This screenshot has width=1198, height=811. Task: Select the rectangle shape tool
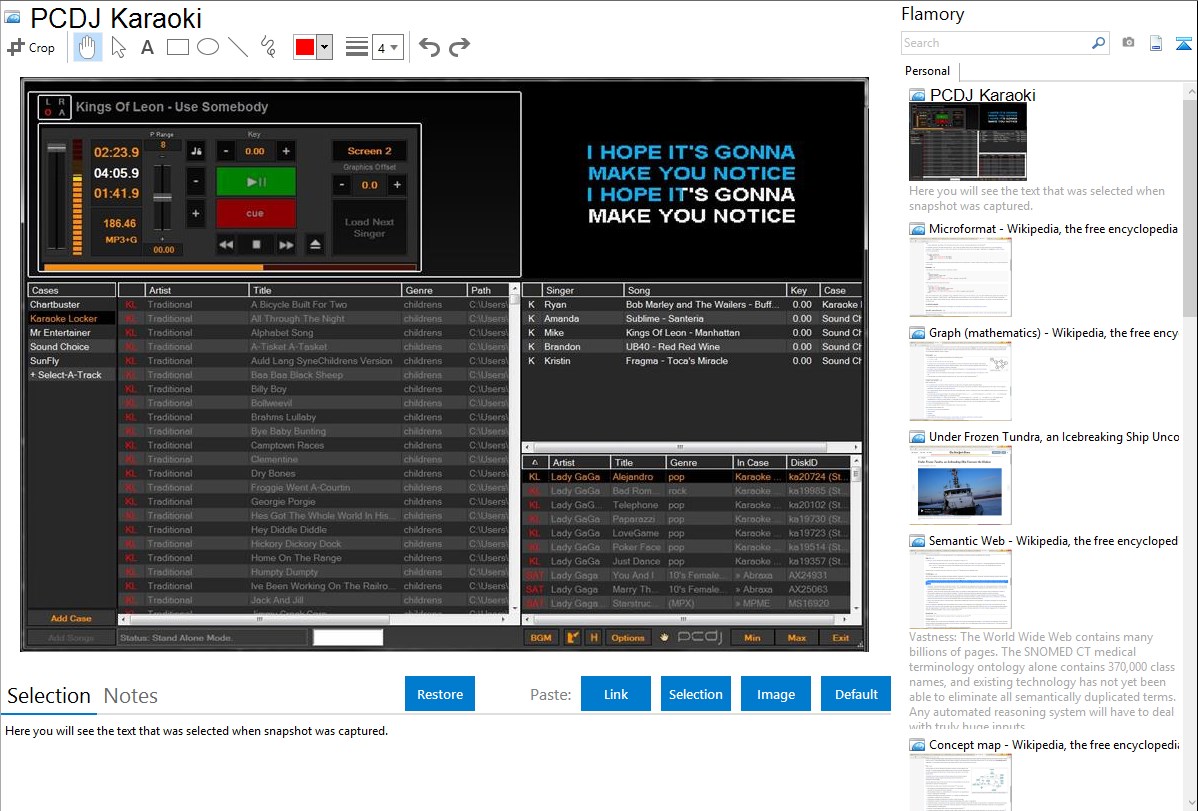coord(178,47)
